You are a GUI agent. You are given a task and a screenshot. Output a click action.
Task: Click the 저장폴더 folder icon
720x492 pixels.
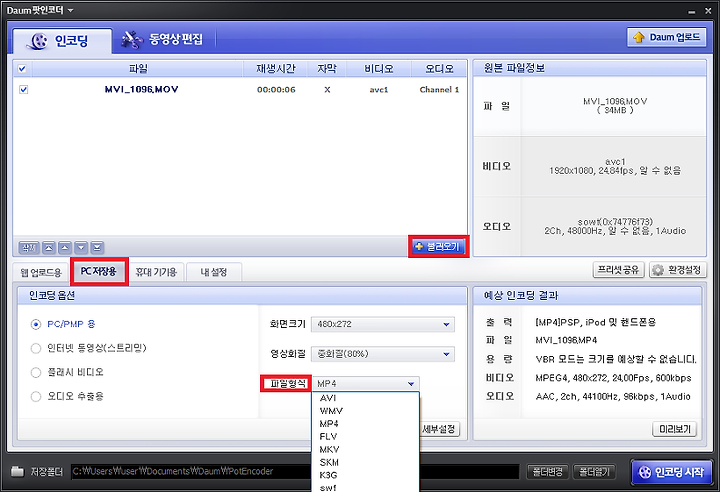point(17,471)
